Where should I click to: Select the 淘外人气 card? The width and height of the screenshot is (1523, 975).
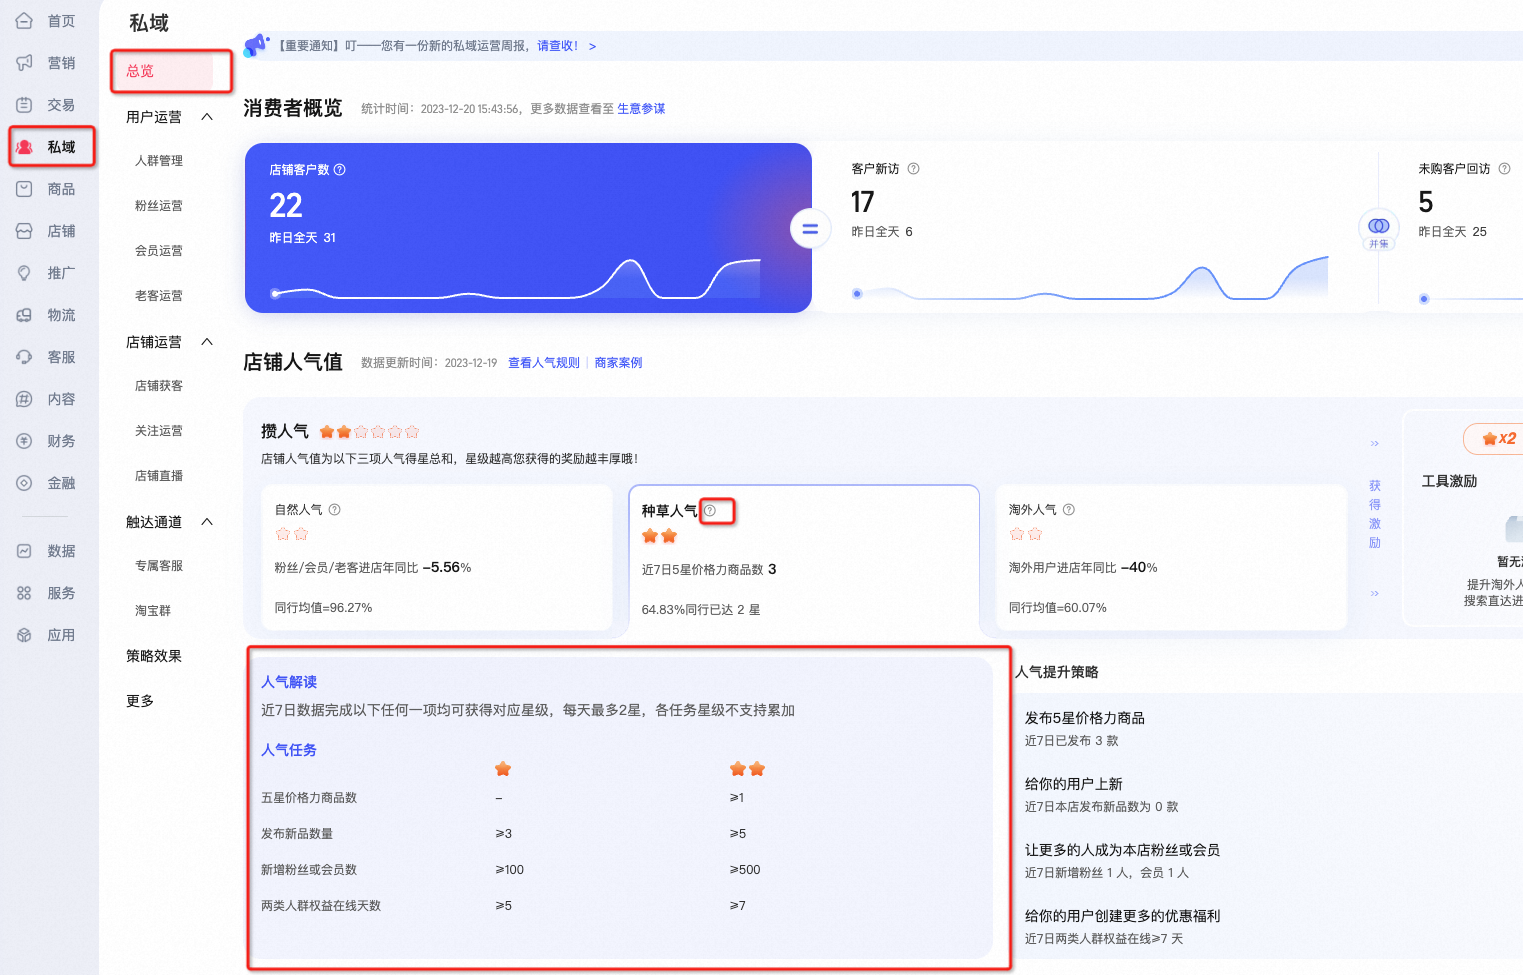1171,557
